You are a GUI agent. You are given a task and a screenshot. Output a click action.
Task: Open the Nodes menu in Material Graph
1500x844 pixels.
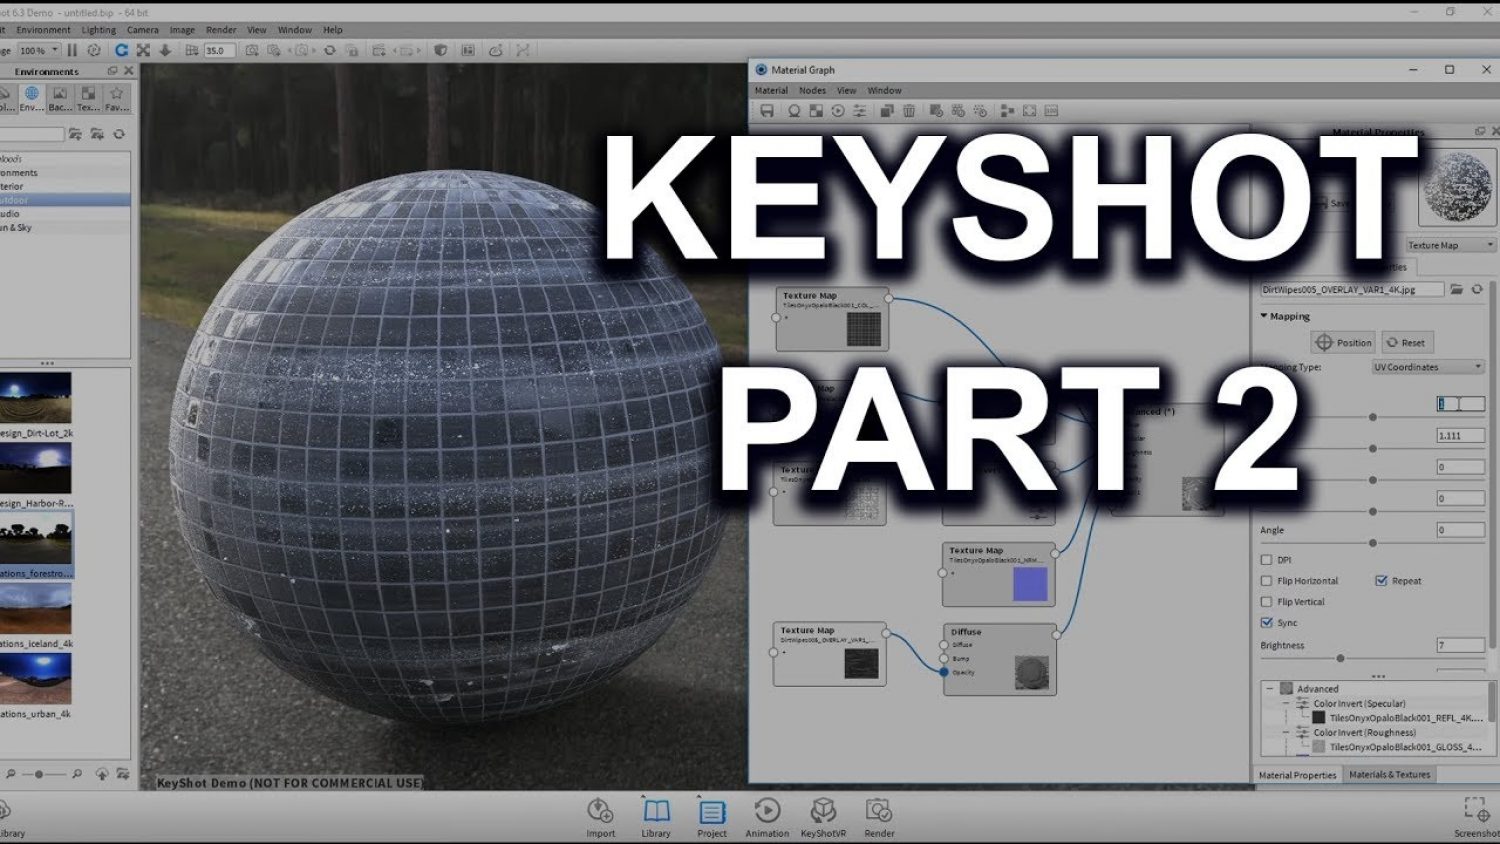tap(812, 91)
